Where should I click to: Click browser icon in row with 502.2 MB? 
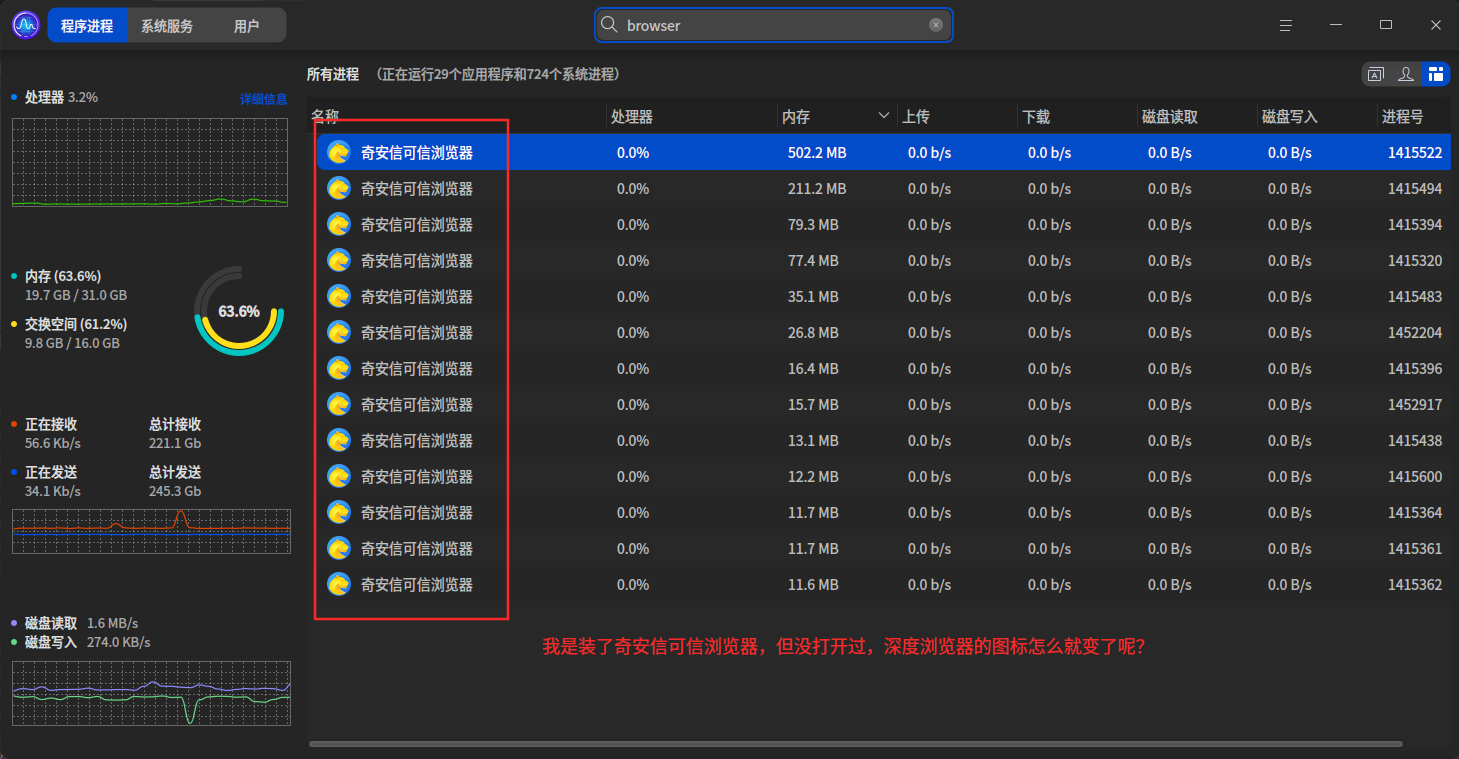[x=339, y=152]
